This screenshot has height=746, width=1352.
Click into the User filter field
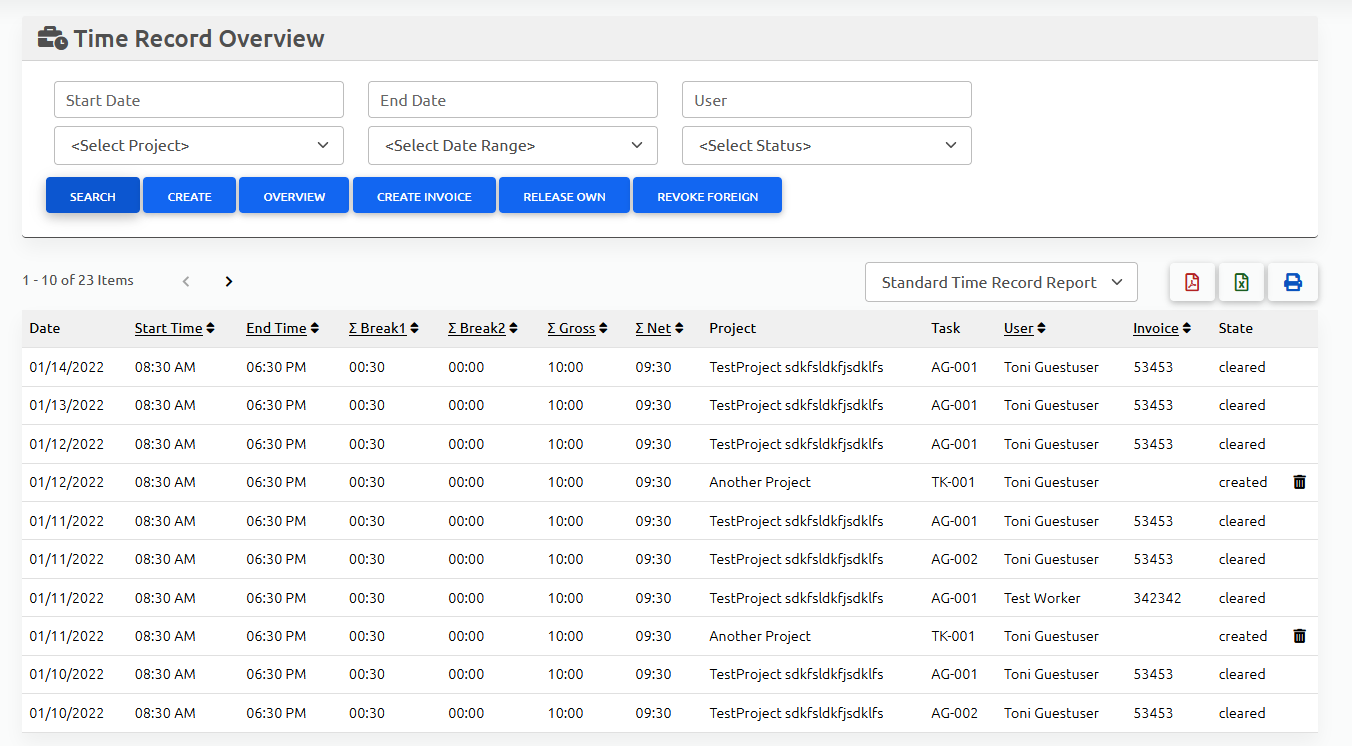(827, 100)
